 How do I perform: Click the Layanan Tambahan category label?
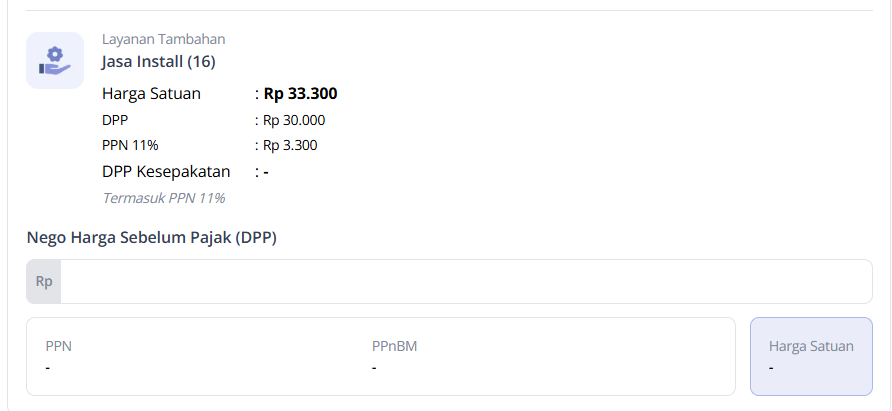(163, 39)
